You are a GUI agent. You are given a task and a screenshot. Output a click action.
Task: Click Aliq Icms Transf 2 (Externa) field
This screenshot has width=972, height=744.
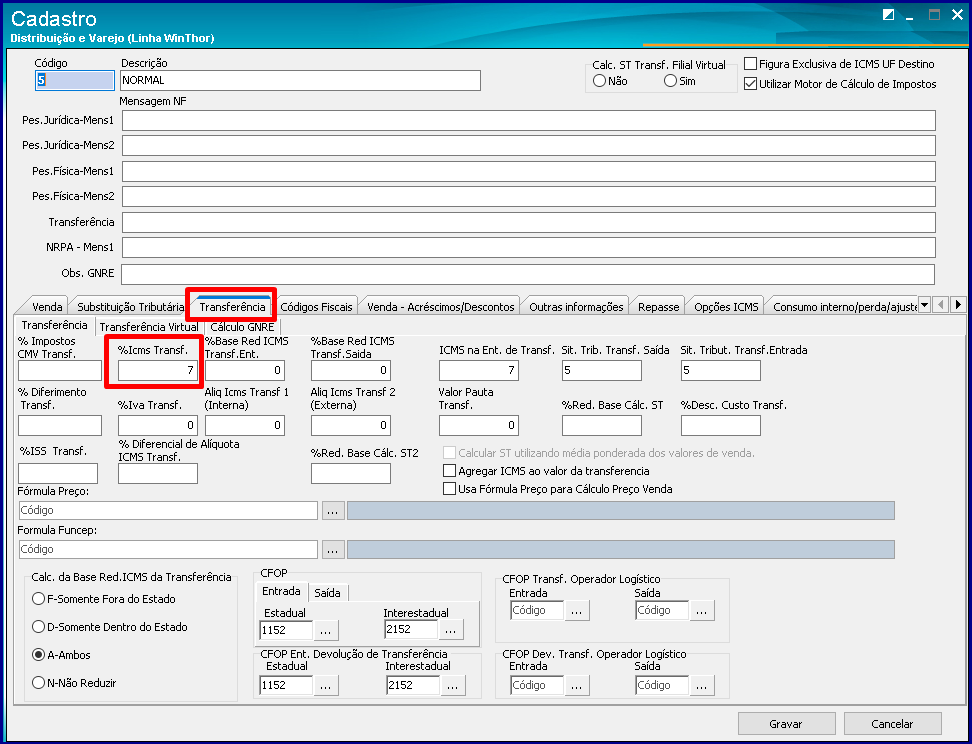(x=351, y=425)
